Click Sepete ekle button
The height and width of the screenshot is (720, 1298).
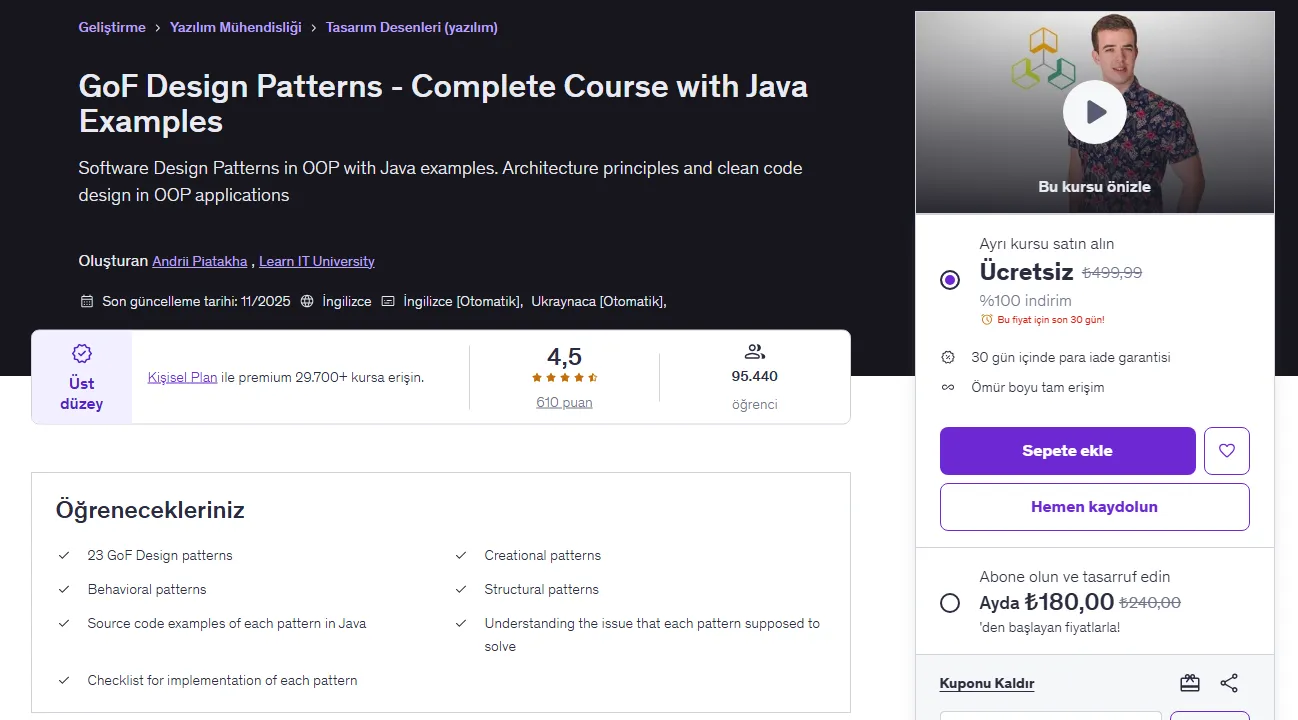[1067, 451]
